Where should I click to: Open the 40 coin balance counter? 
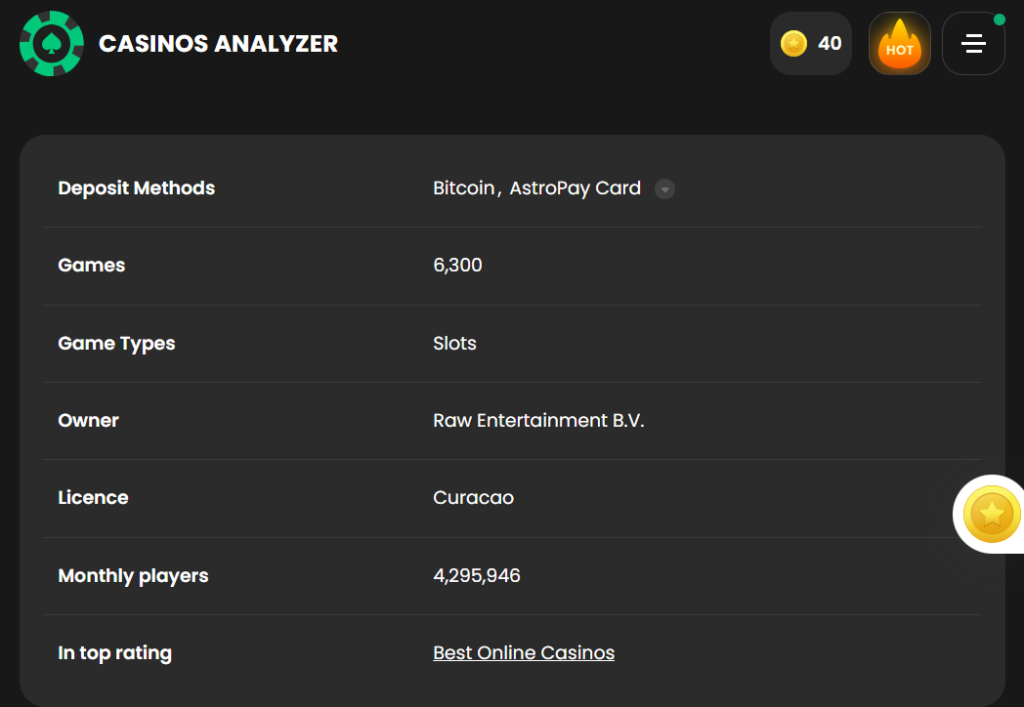coord(829,44)
